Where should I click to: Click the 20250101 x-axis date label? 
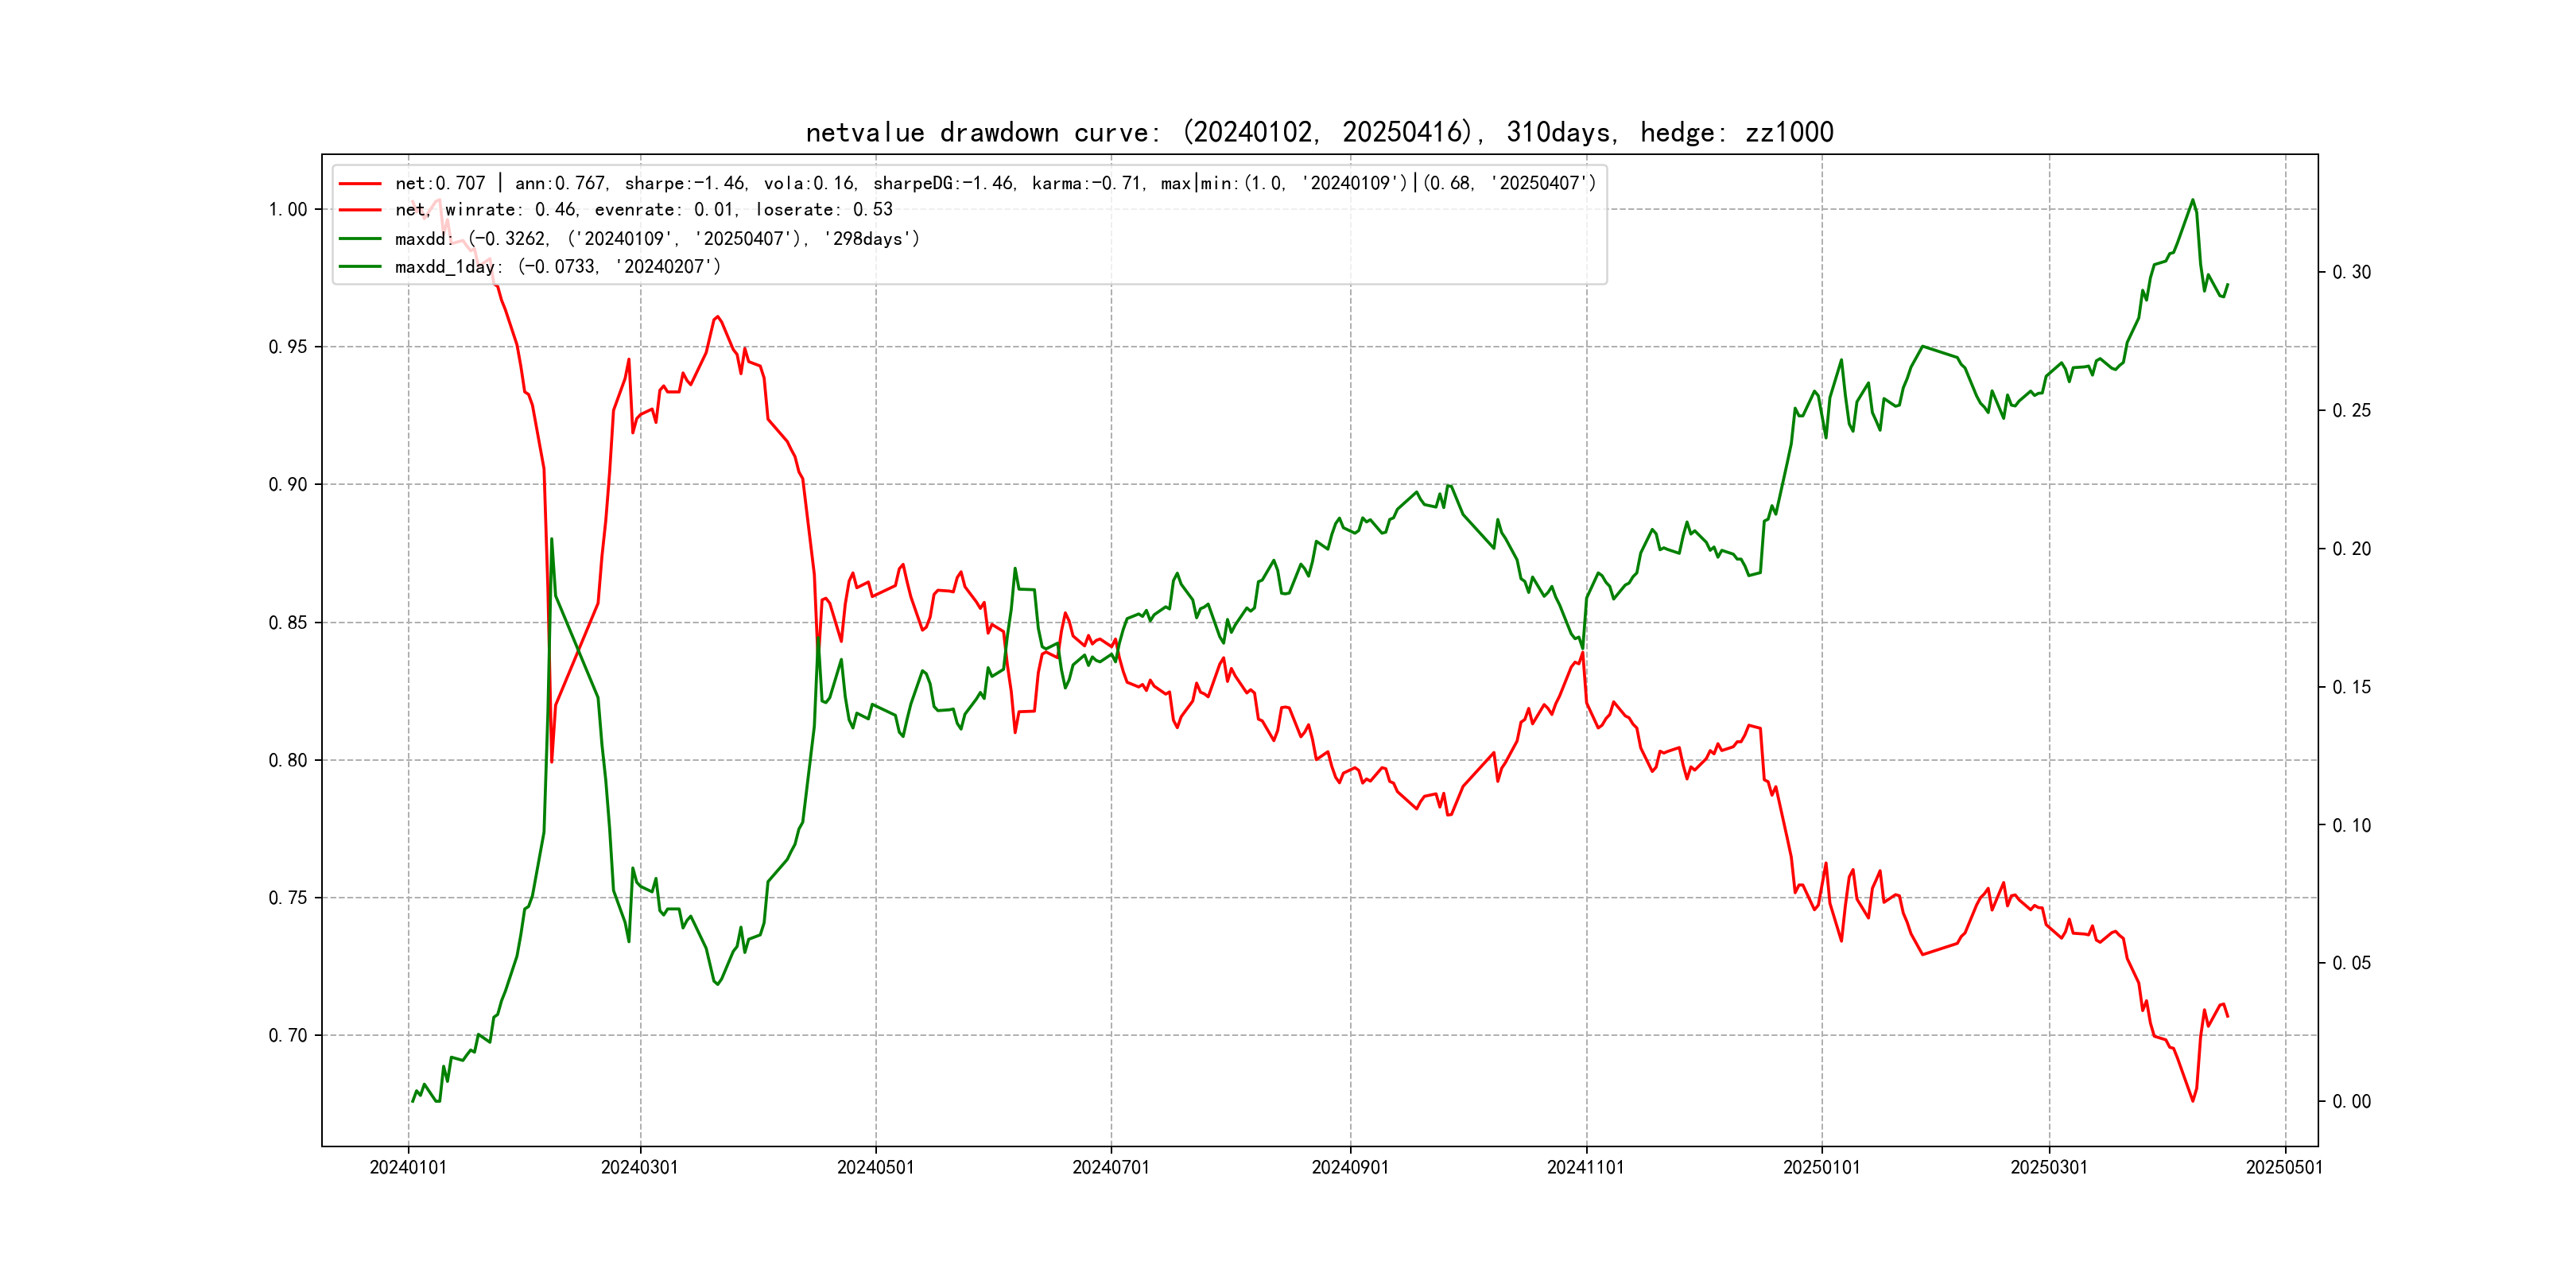(1821, 1167)
